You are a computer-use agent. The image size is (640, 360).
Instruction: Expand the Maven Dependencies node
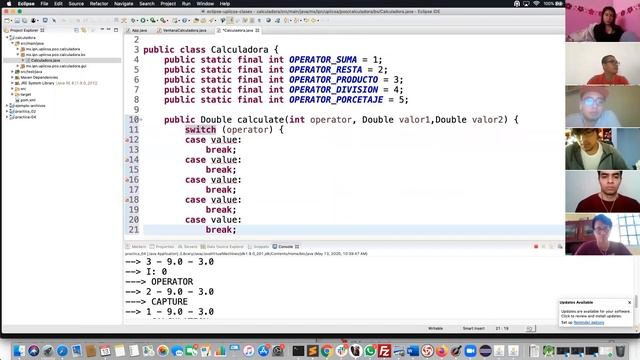click(x=12, y=77)
